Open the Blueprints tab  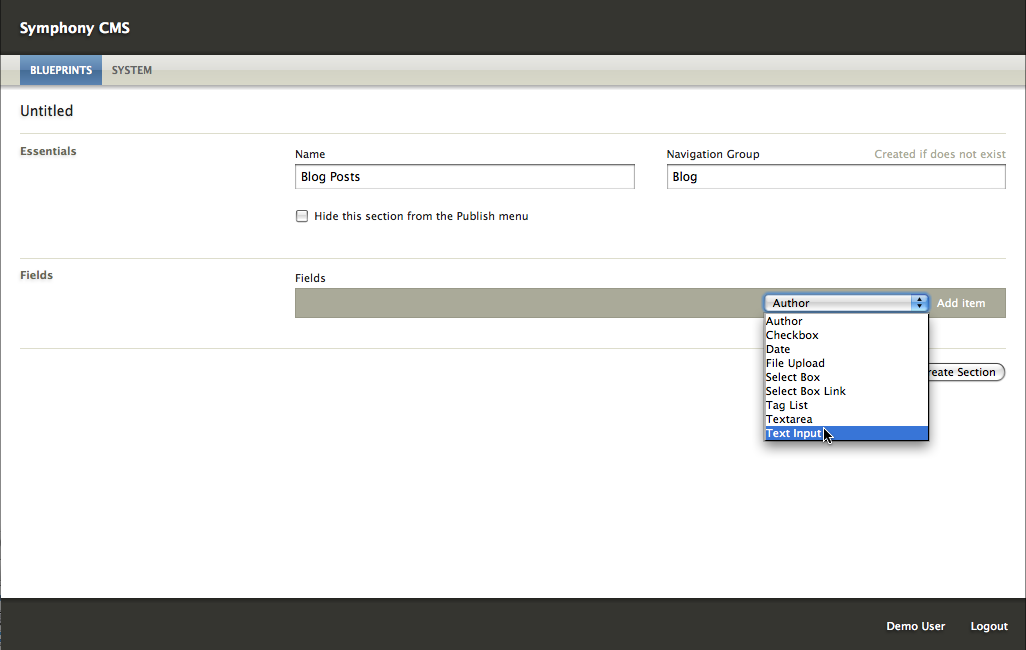61,70
